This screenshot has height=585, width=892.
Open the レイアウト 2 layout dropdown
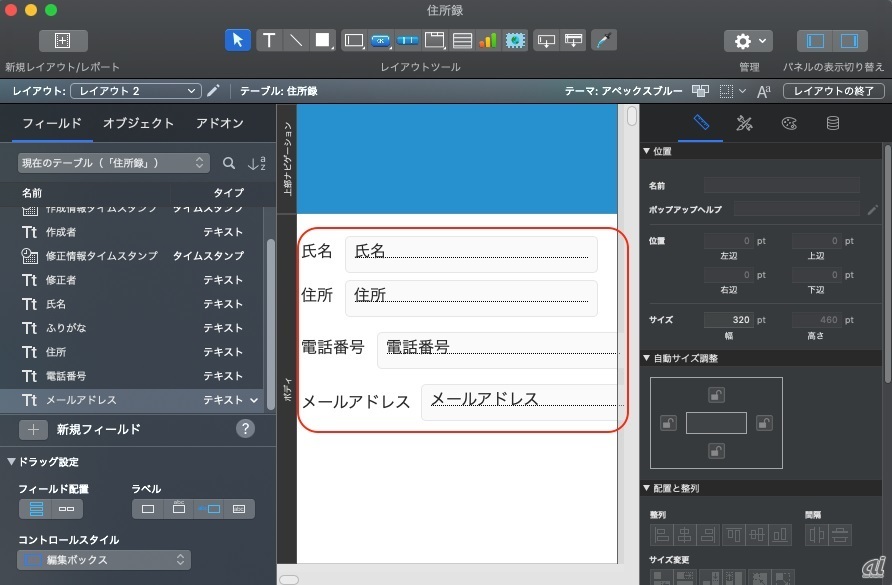tap(136, 91)
